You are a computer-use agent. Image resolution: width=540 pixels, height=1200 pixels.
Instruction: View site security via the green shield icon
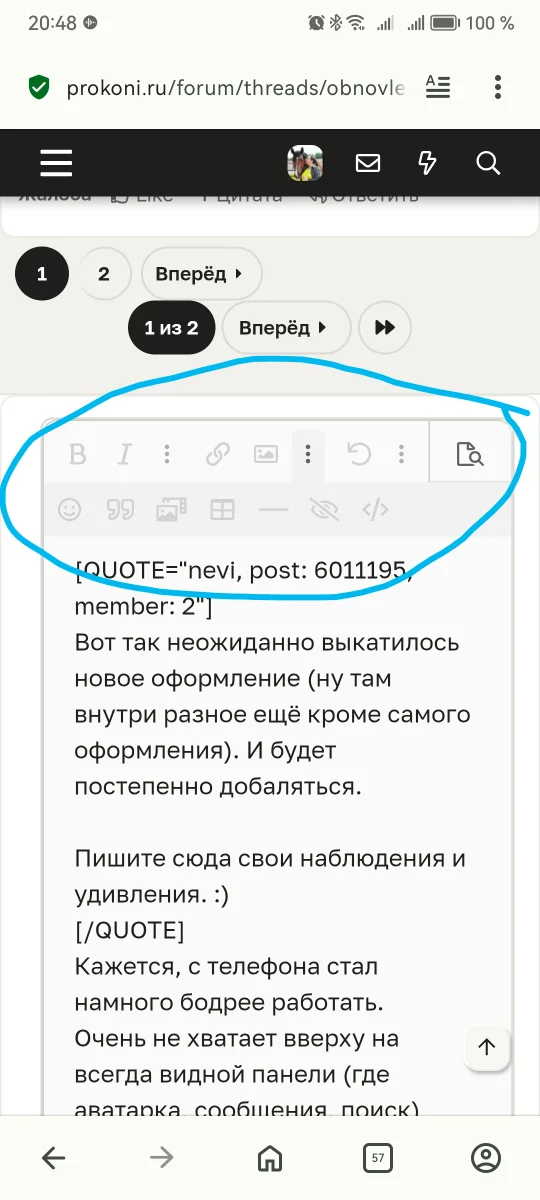click(39, 88)
